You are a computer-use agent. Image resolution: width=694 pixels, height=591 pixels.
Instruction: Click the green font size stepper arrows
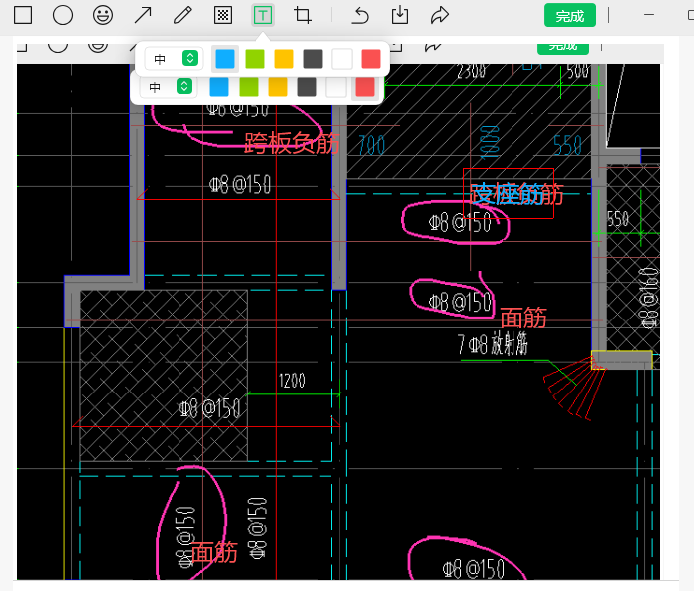(x=190, y=58)
